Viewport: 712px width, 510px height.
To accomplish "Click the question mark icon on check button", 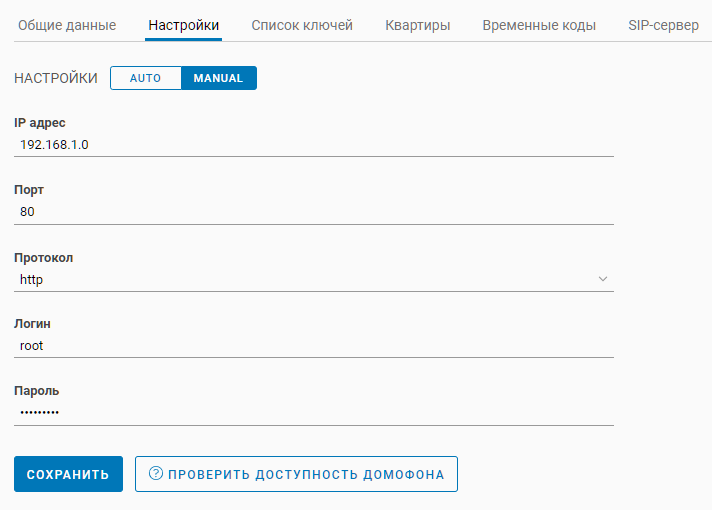I will click(155, 474).
